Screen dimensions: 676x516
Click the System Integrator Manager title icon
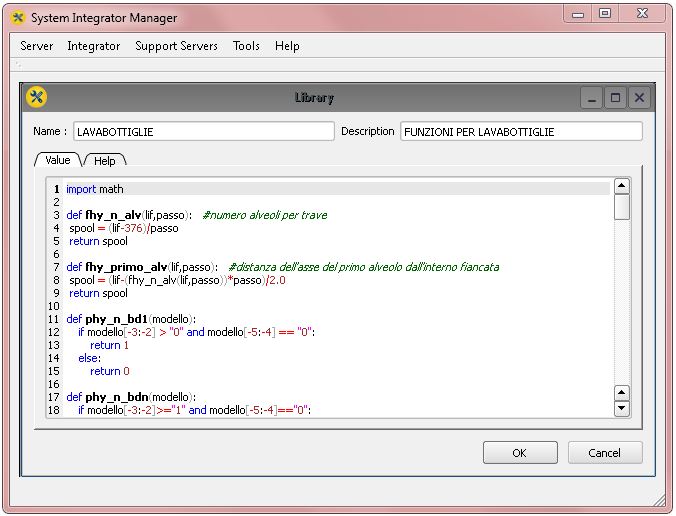(x=17, y=18)
